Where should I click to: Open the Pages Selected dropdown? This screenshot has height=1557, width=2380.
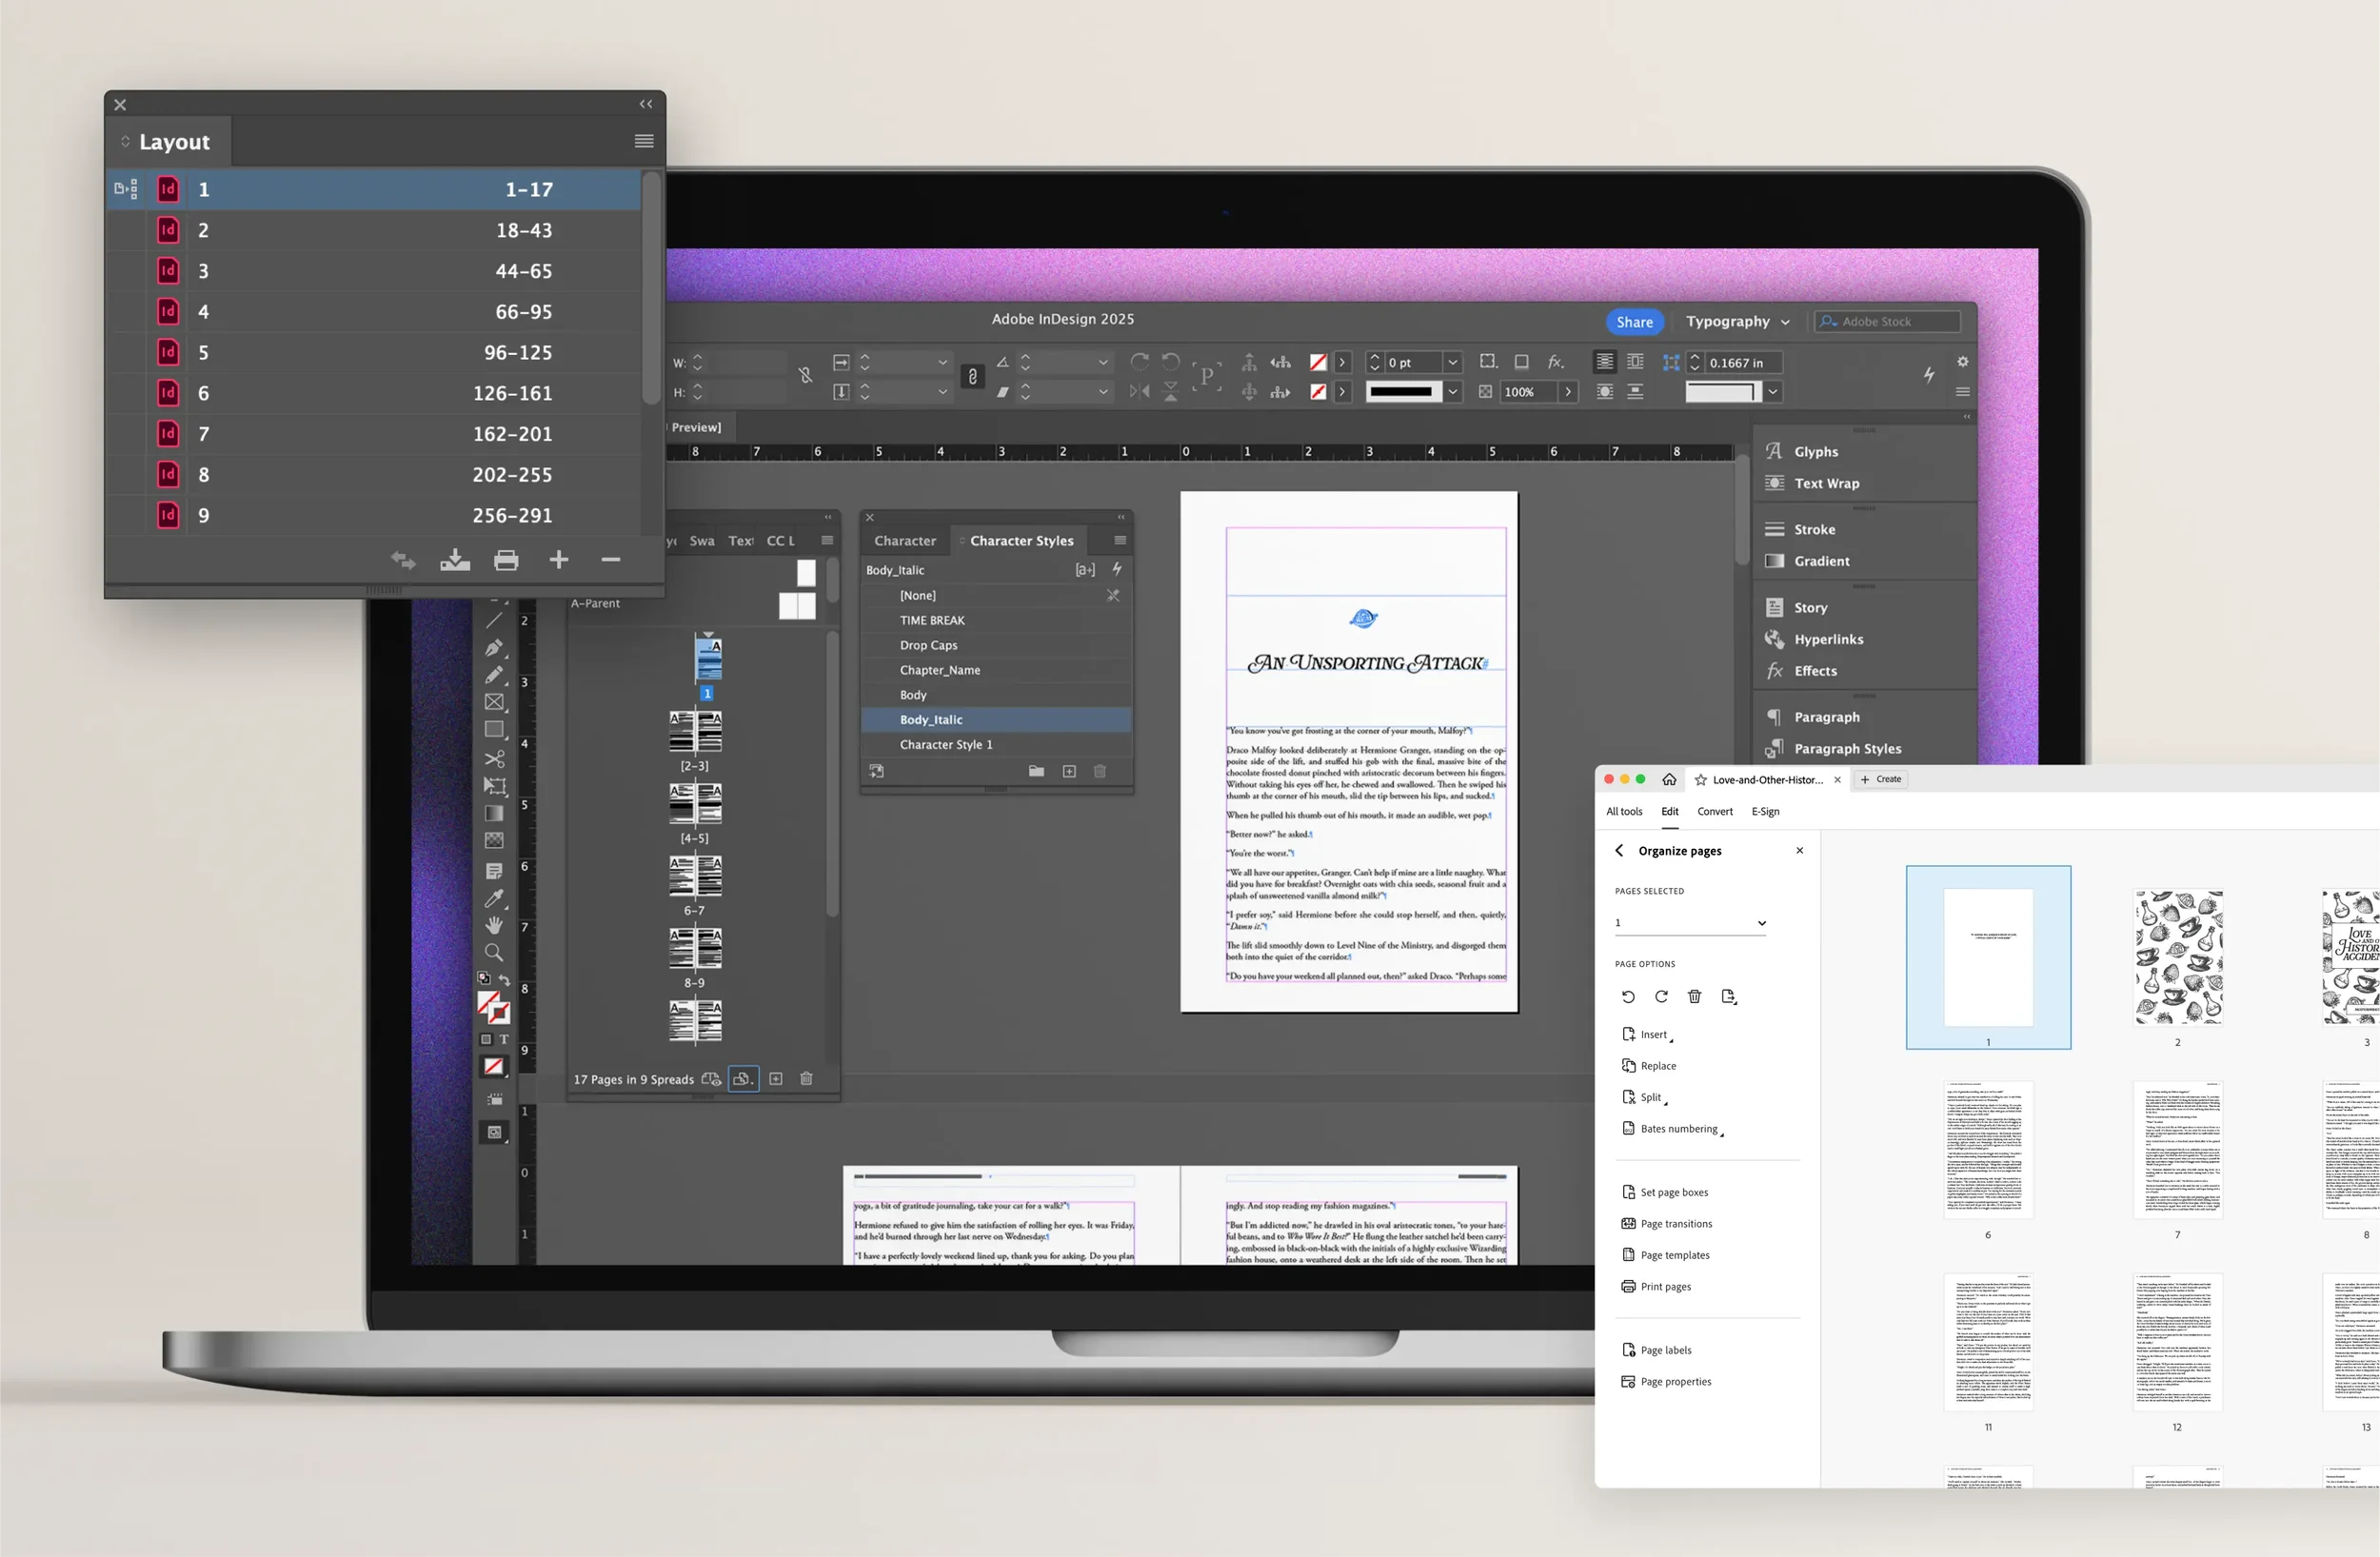point(1761,923)
